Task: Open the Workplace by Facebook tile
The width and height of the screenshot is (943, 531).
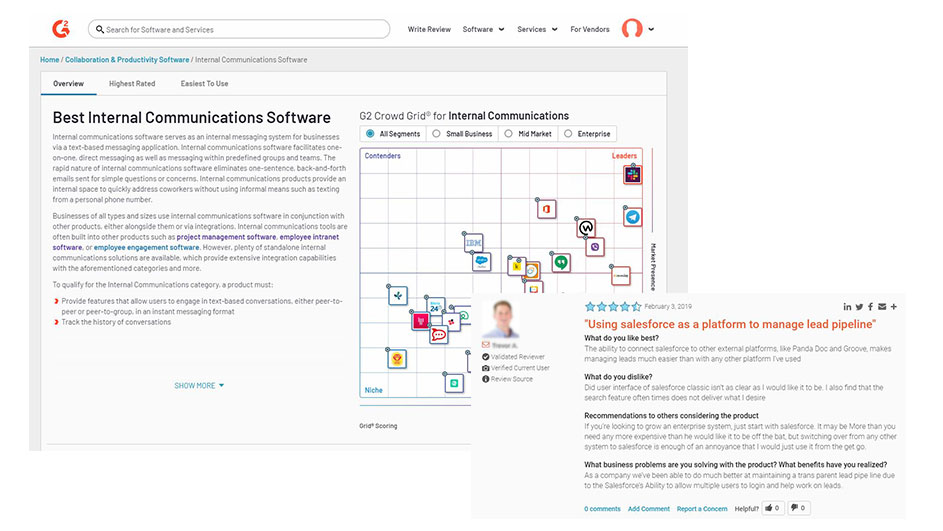Action: pos(586,228)
